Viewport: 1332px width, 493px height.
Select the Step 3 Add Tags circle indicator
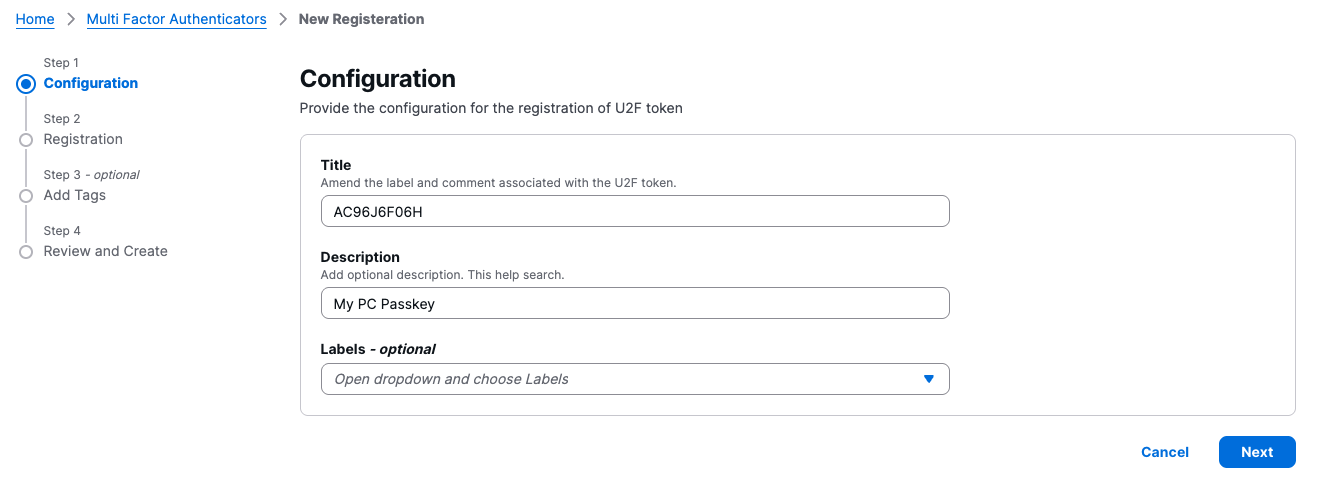26,196
